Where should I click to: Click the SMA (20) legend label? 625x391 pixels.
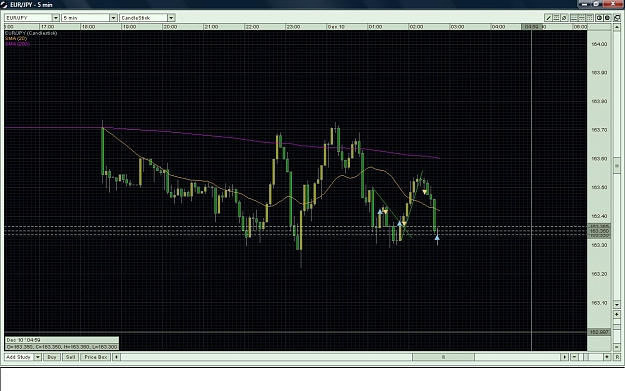[x=16, y=38]
